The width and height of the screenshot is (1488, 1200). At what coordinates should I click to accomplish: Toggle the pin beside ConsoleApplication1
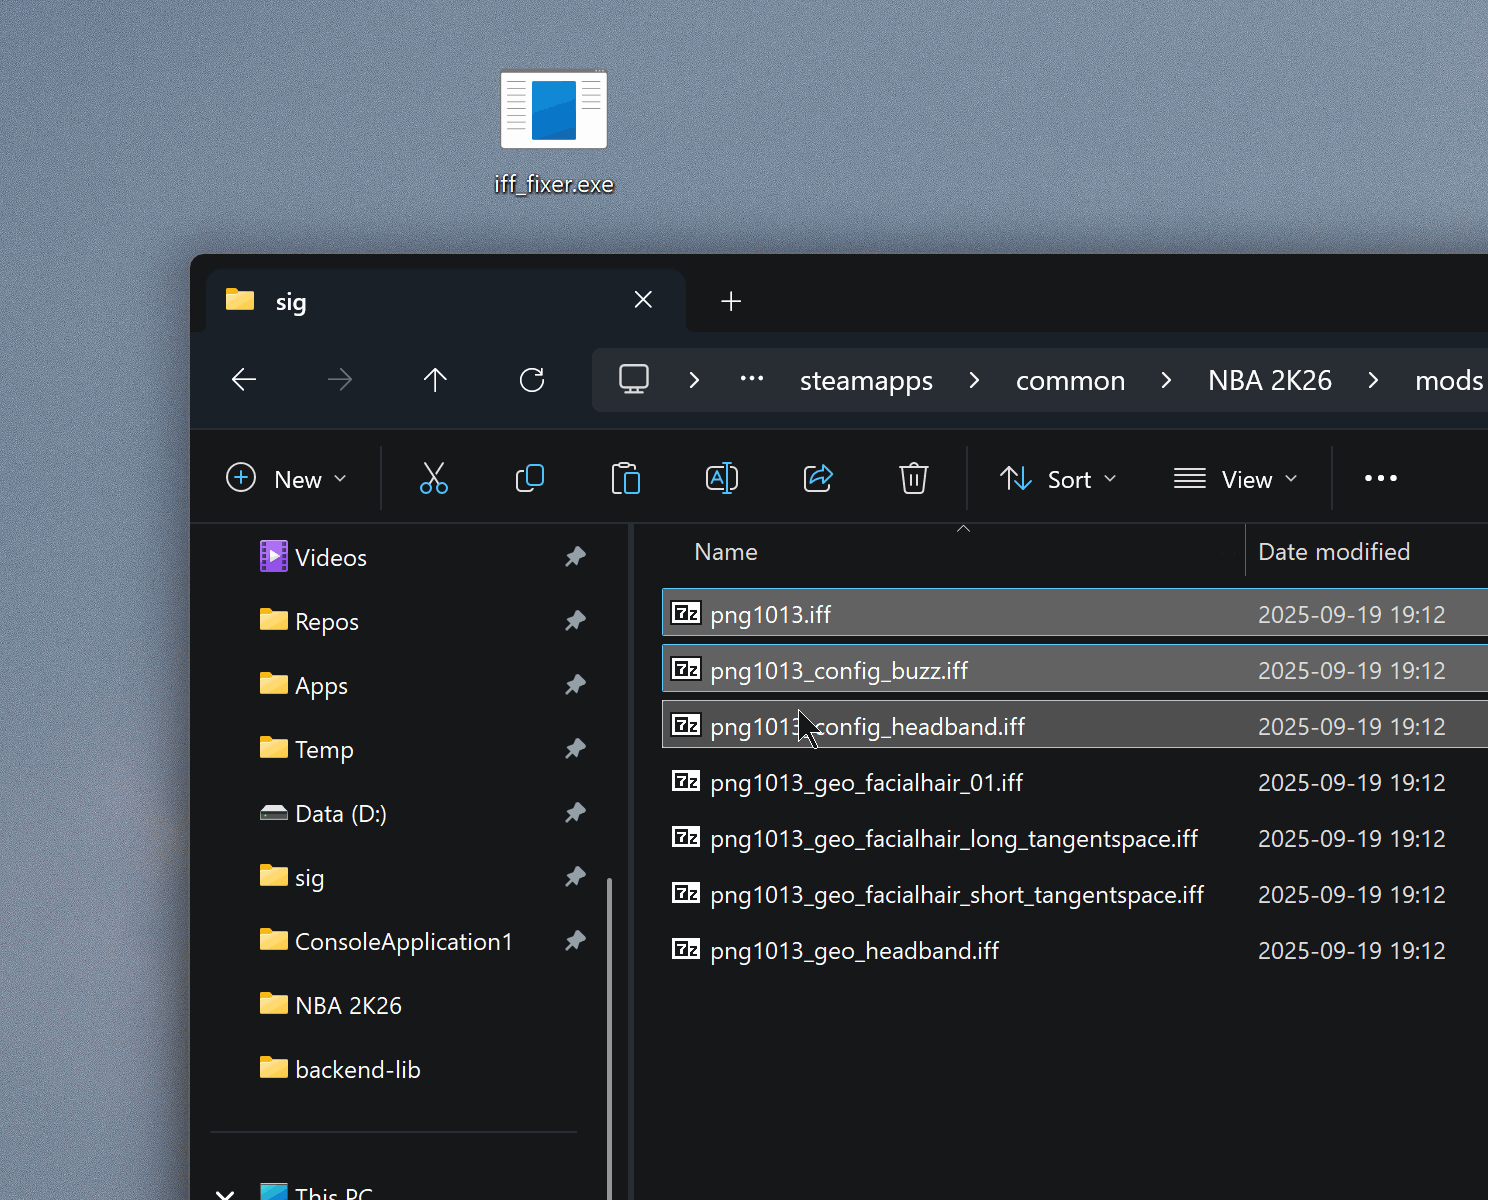pyautogui.click(x=575, y=941)
